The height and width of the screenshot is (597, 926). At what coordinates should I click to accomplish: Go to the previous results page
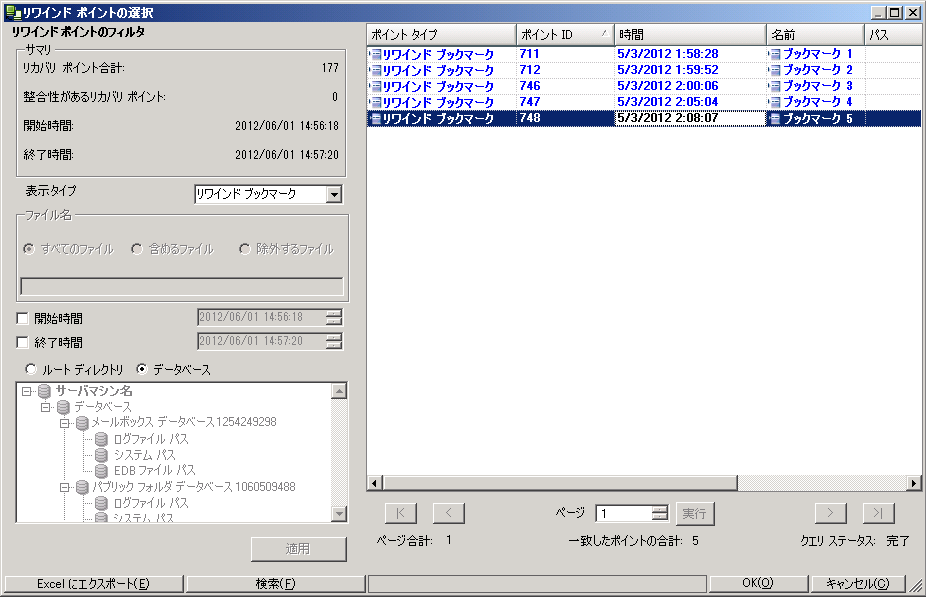click(448, 513)
